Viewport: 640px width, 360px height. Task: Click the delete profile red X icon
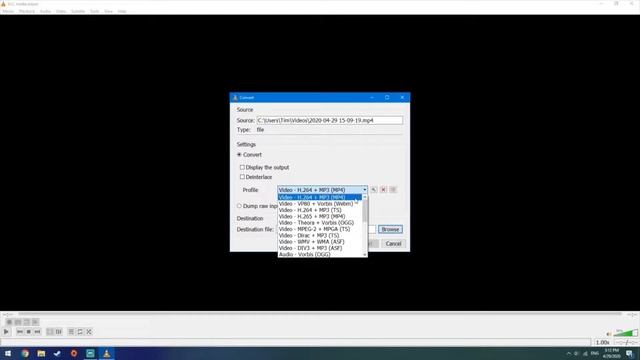[x=383, y=190]
